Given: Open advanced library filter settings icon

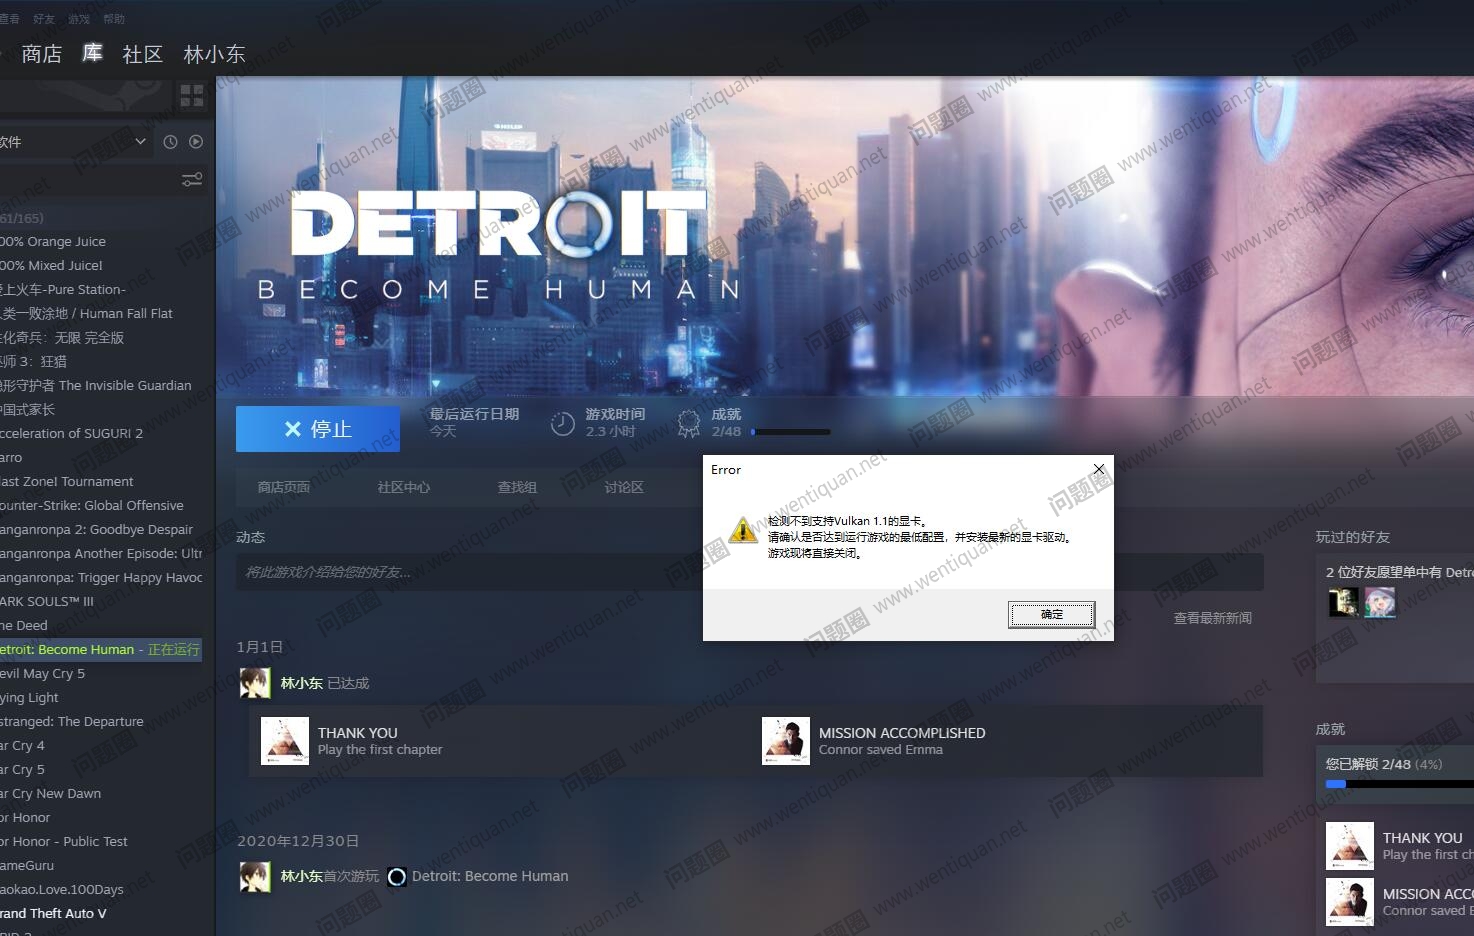Looking at the screenshot, I should point(191,180).
